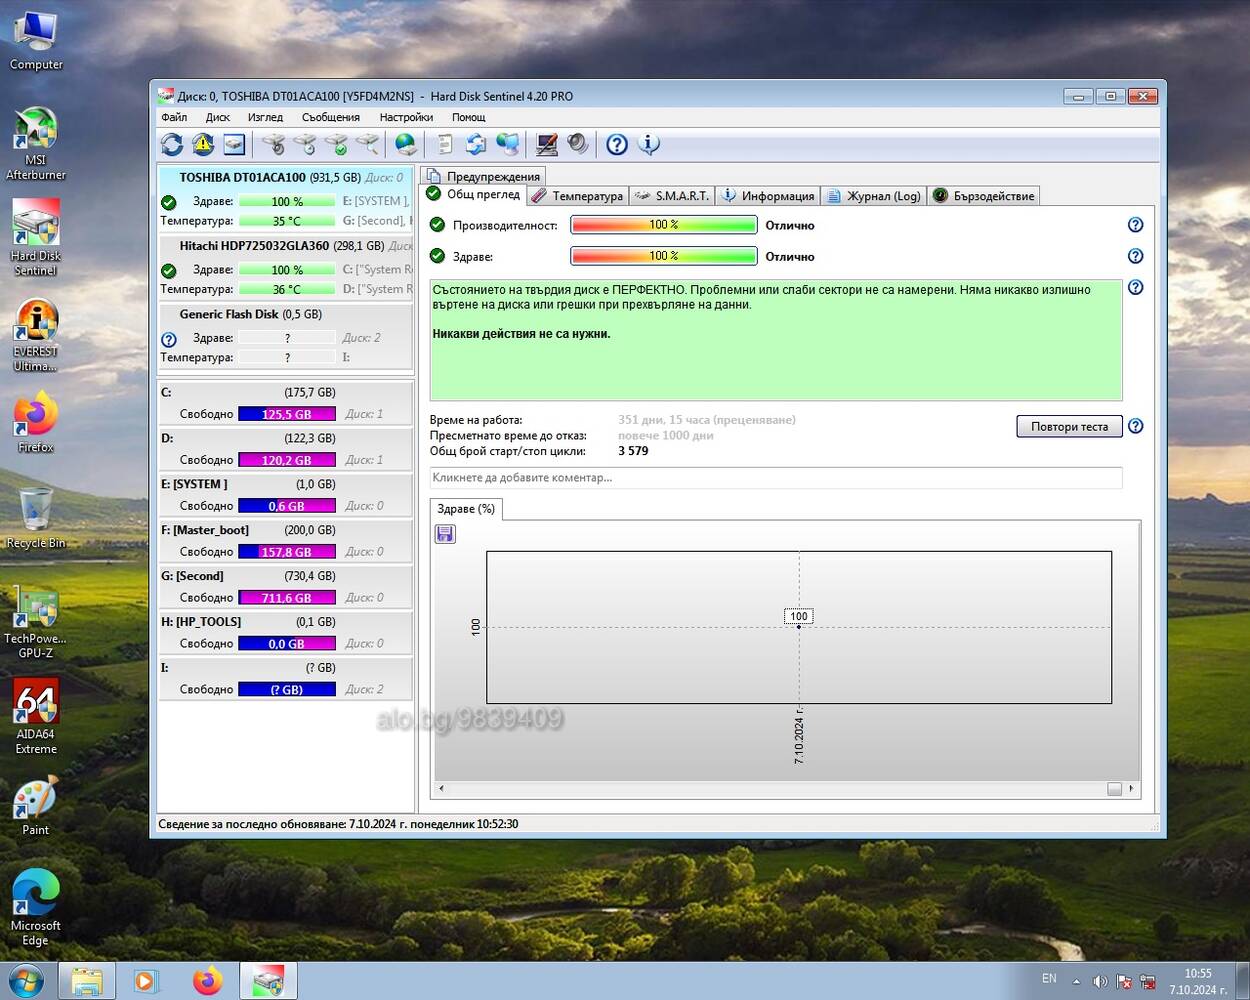Open the Изглед menu
Viewport: 1250px width, 1000px height.
click(x=265, y=117)
